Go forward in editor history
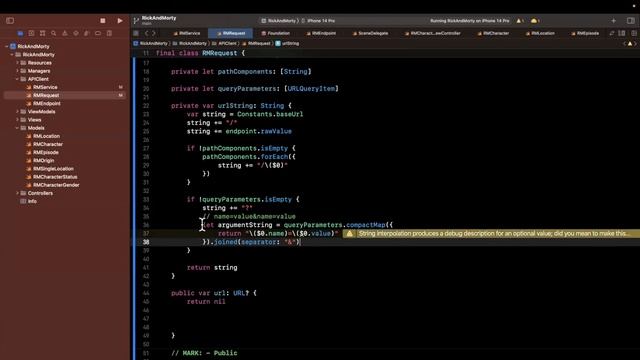Viewport: 640px width, 360px height. [154, 33]
